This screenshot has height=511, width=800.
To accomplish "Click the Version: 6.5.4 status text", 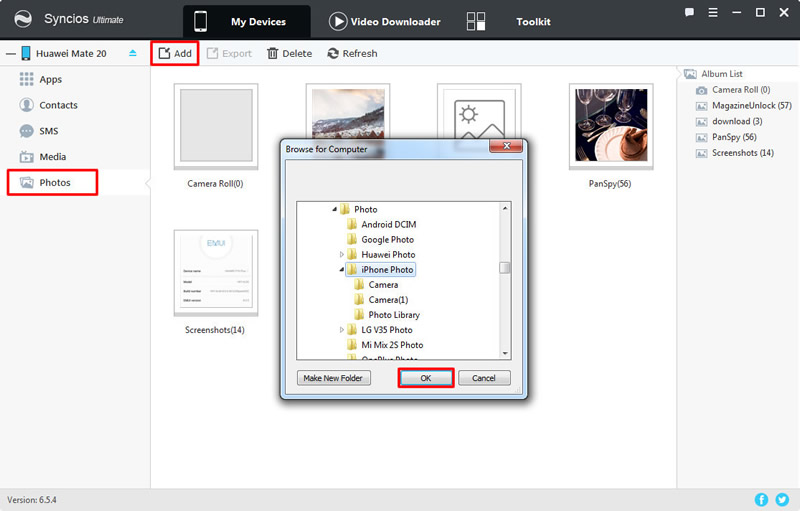I will [32, 500].
